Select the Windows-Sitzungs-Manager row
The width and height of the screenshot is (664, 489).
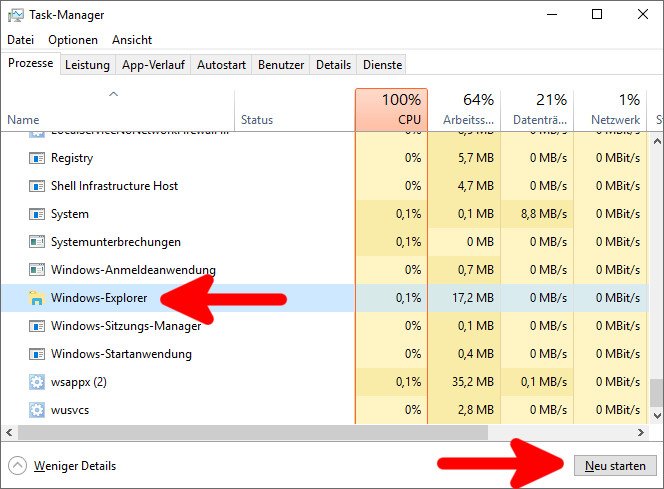coord(324,326)
